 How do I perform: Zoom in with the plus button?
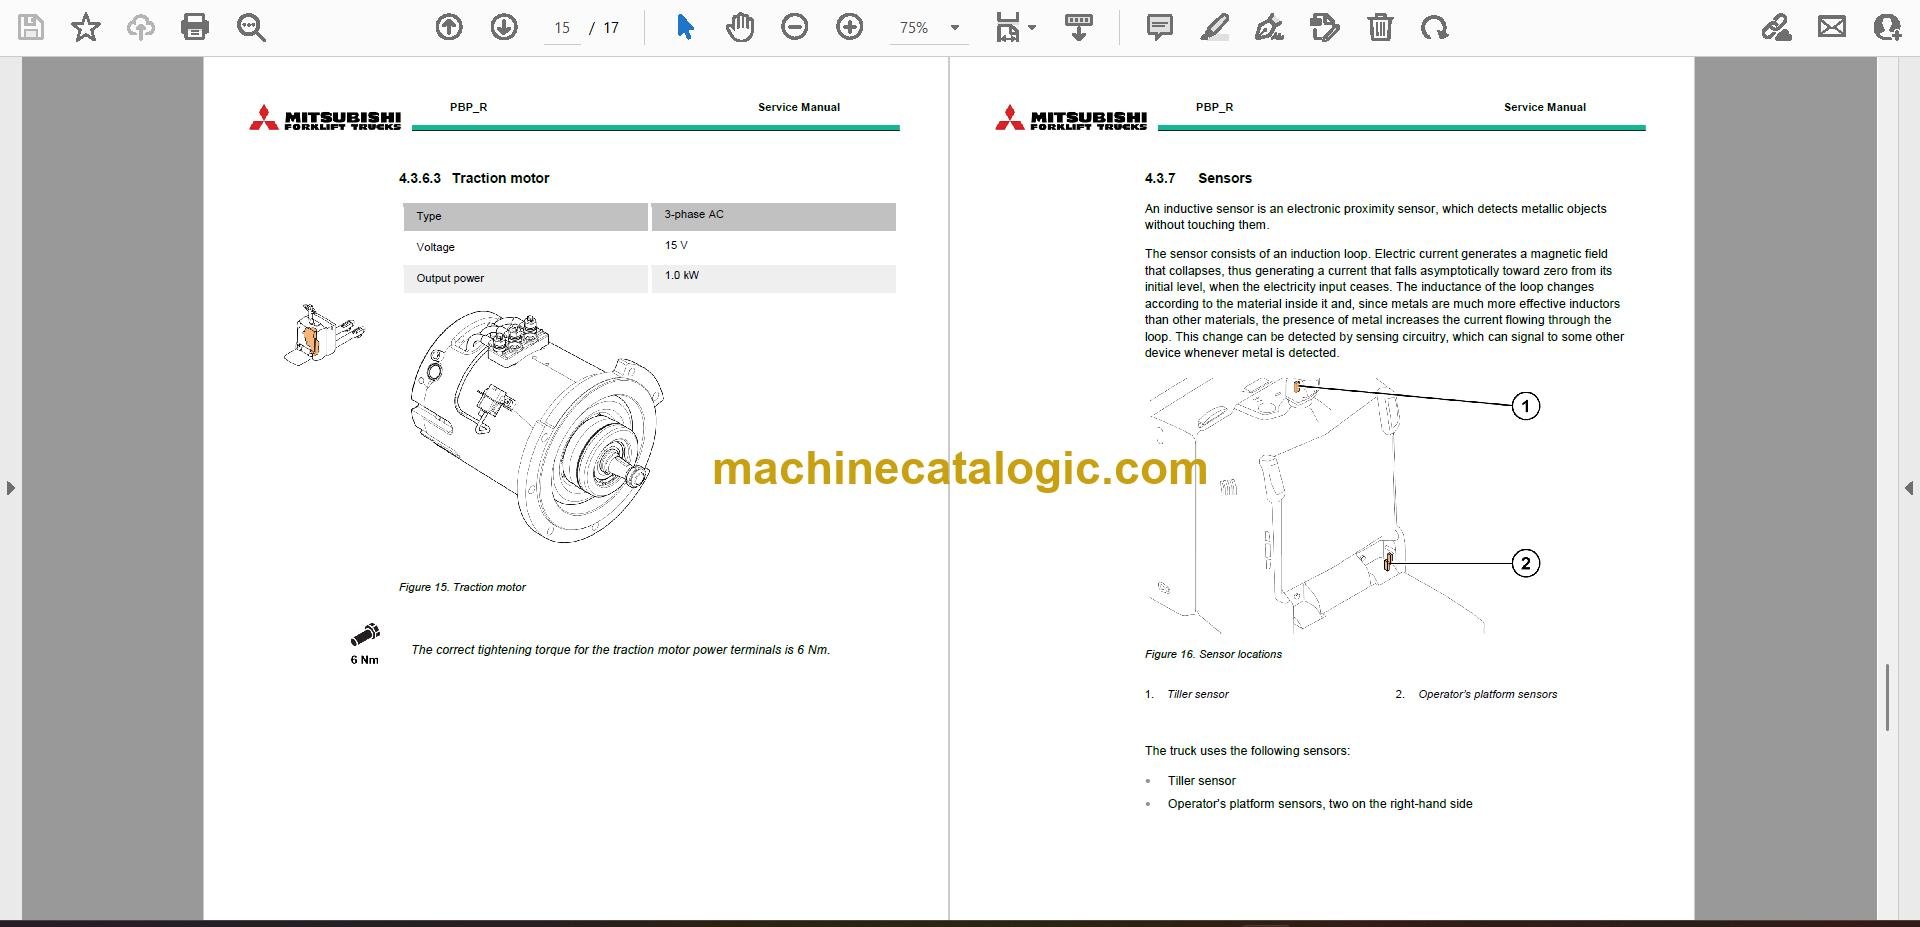click(x=850, y=27)
